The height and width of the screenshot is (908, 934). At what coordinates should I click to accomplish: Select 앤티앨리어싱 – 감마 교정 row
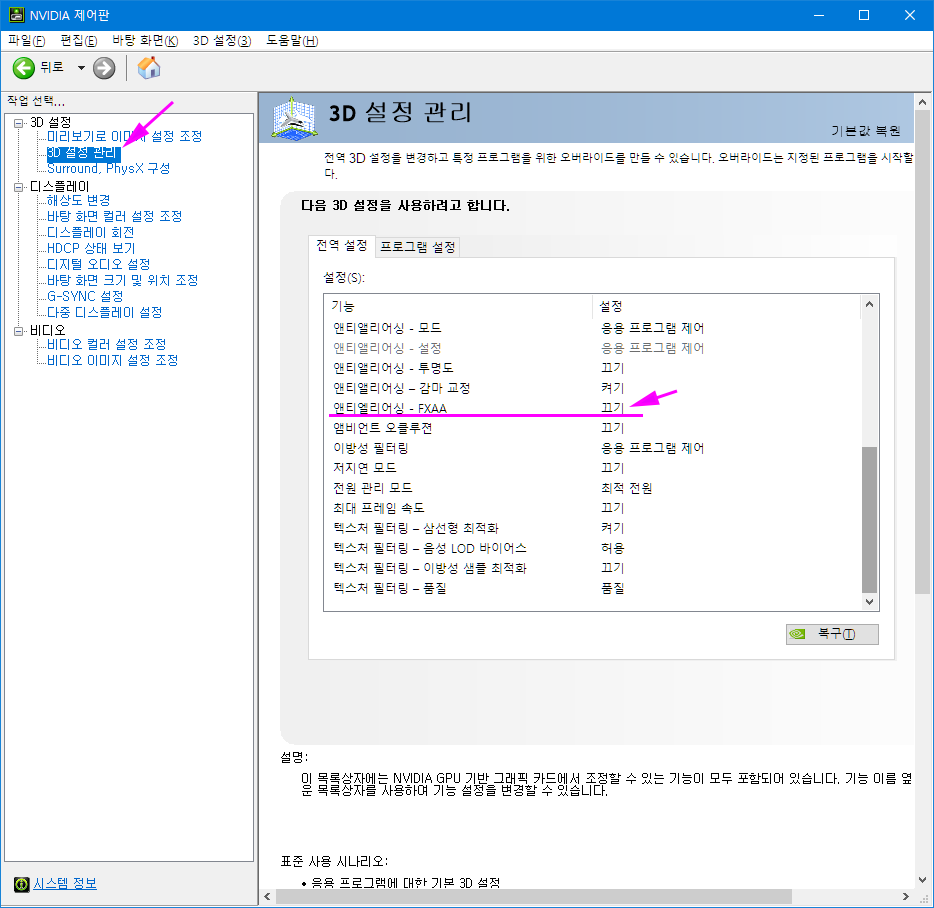592,388
